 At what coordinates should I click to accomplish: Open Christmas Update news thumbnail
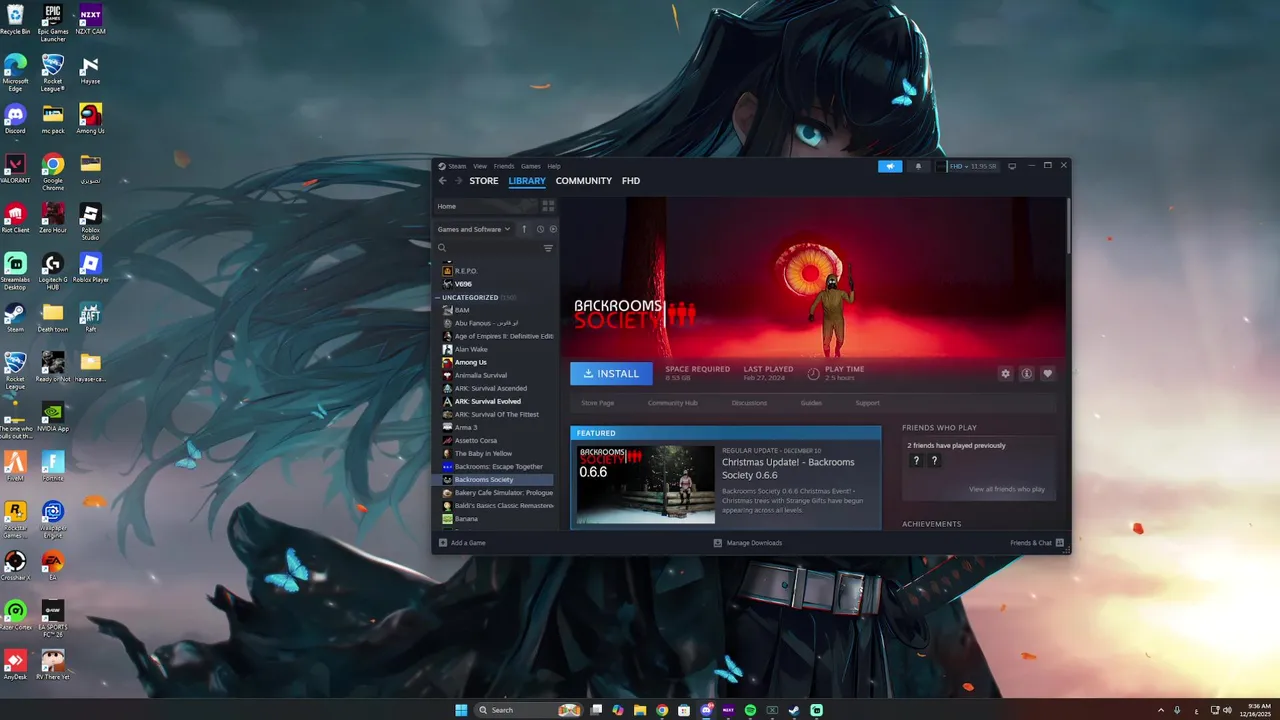point(646,484)
